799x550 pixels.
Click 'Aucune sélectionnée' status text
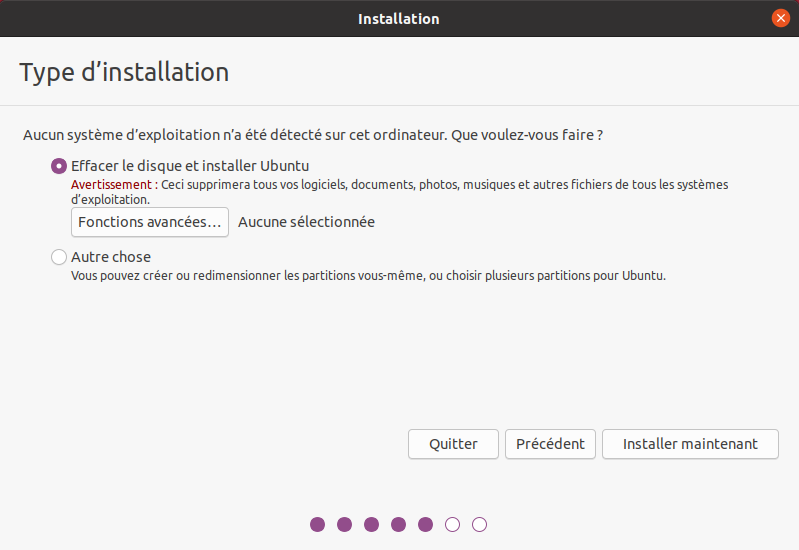point(306,222)
